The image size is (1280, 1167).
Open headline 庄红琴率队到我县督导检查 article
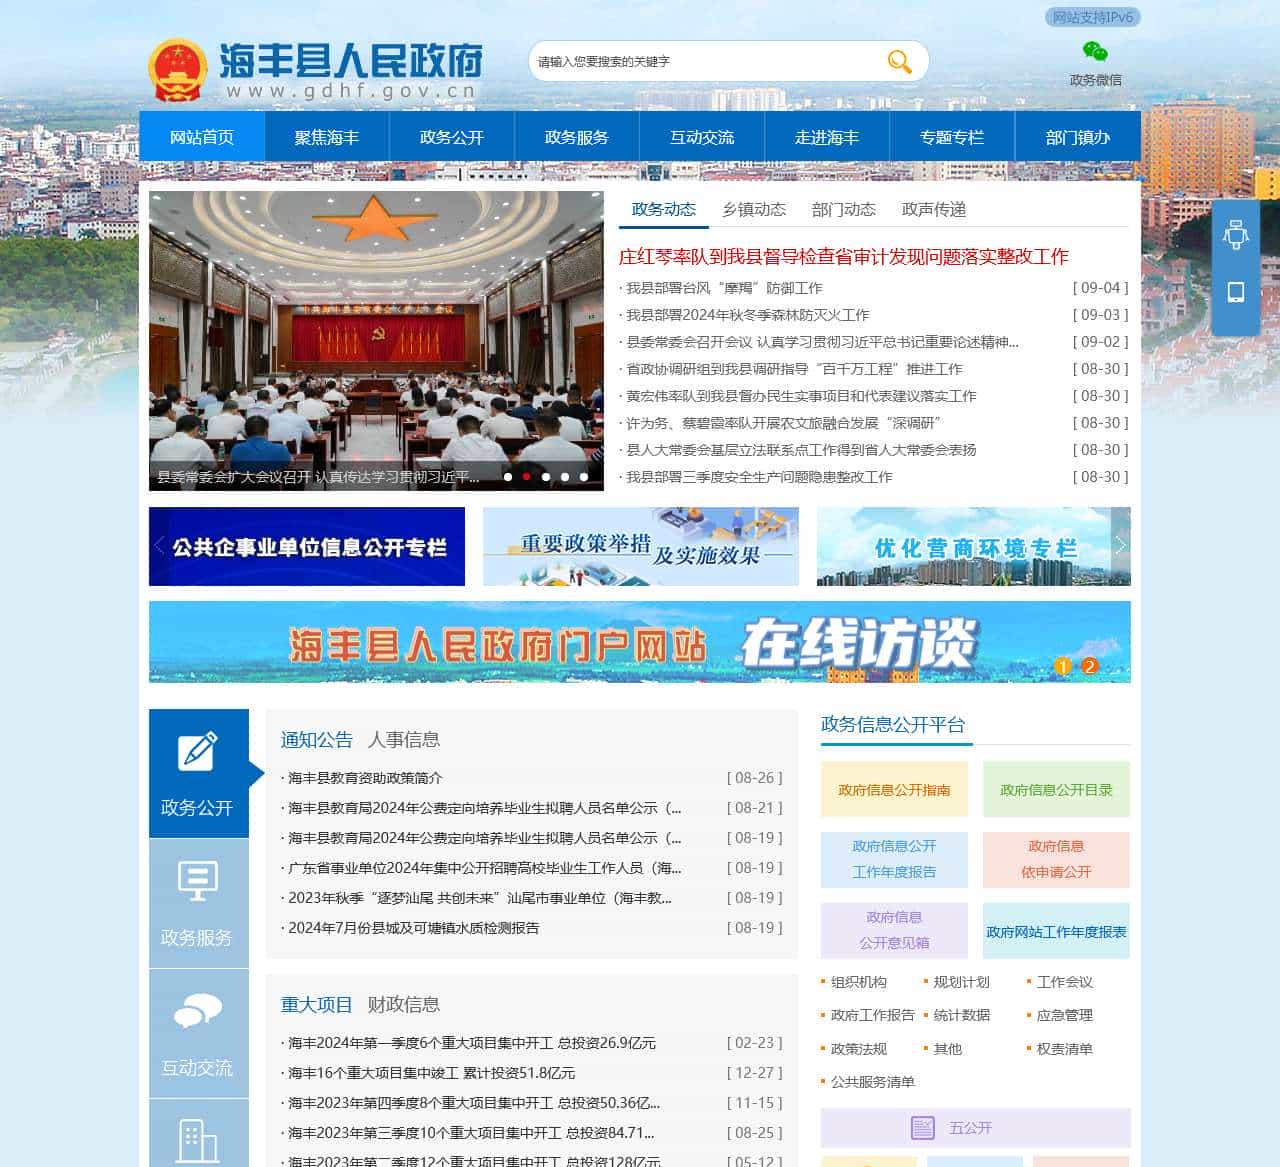pos(843,257)
